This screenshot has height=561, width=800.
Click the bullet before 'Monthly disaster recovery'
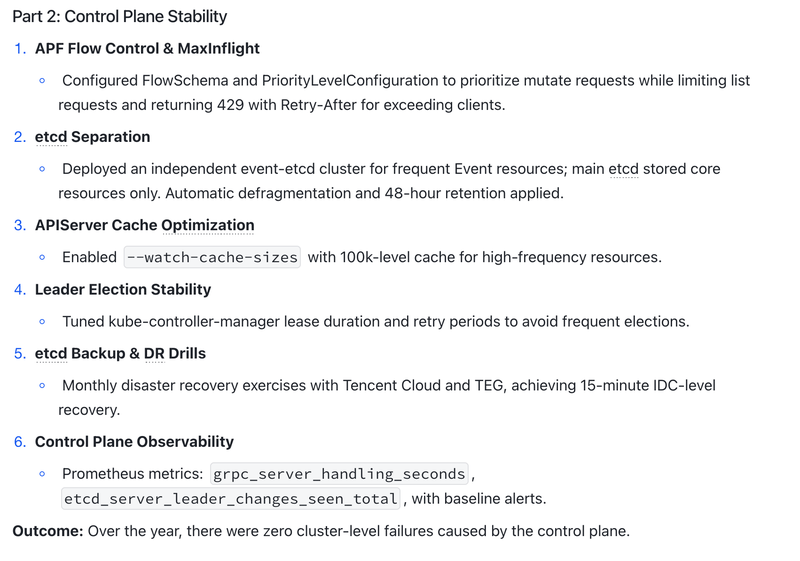[x=42, y=386]
